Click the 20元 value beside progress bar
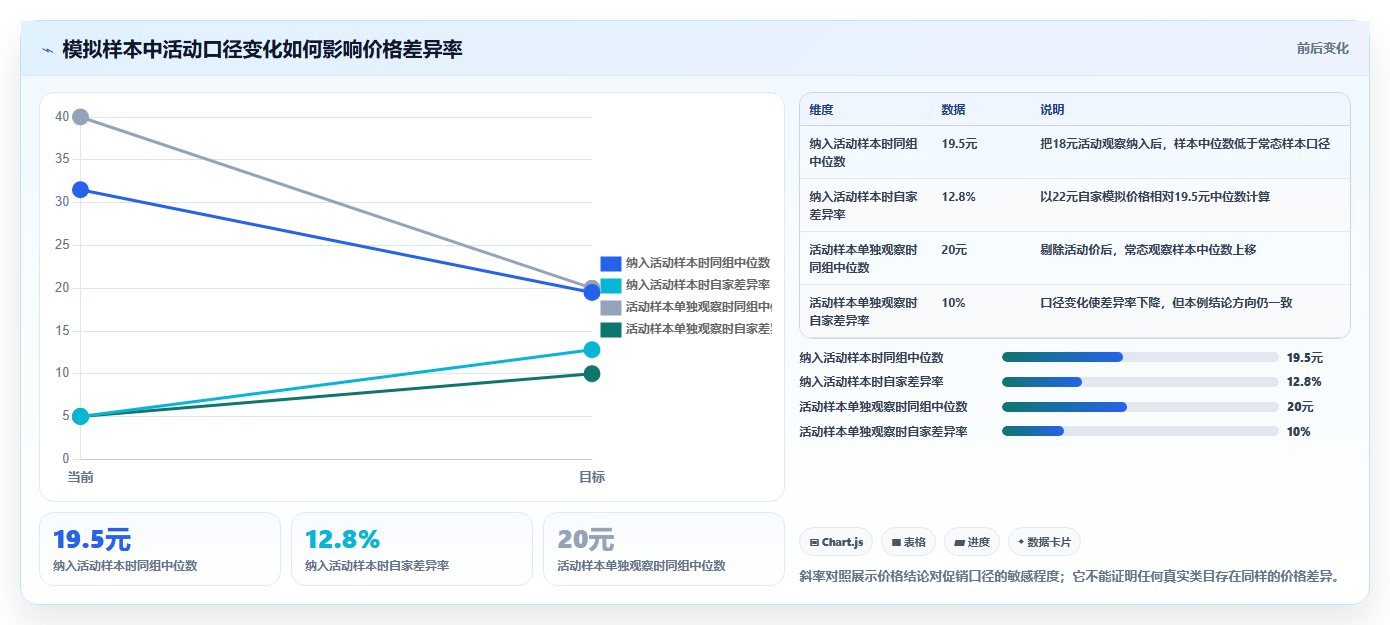 point(1300,407)
